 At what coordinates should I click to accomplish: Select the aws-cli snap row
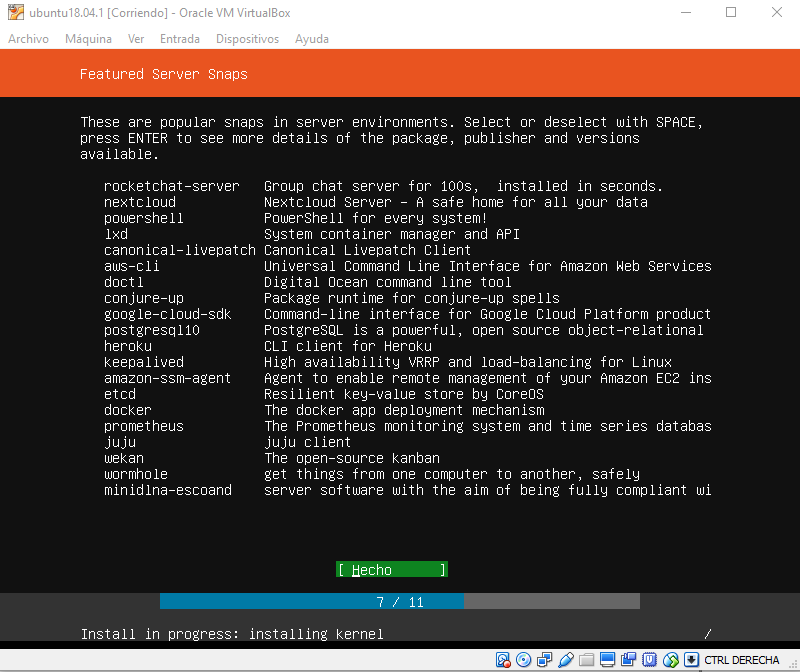point(408,266)
